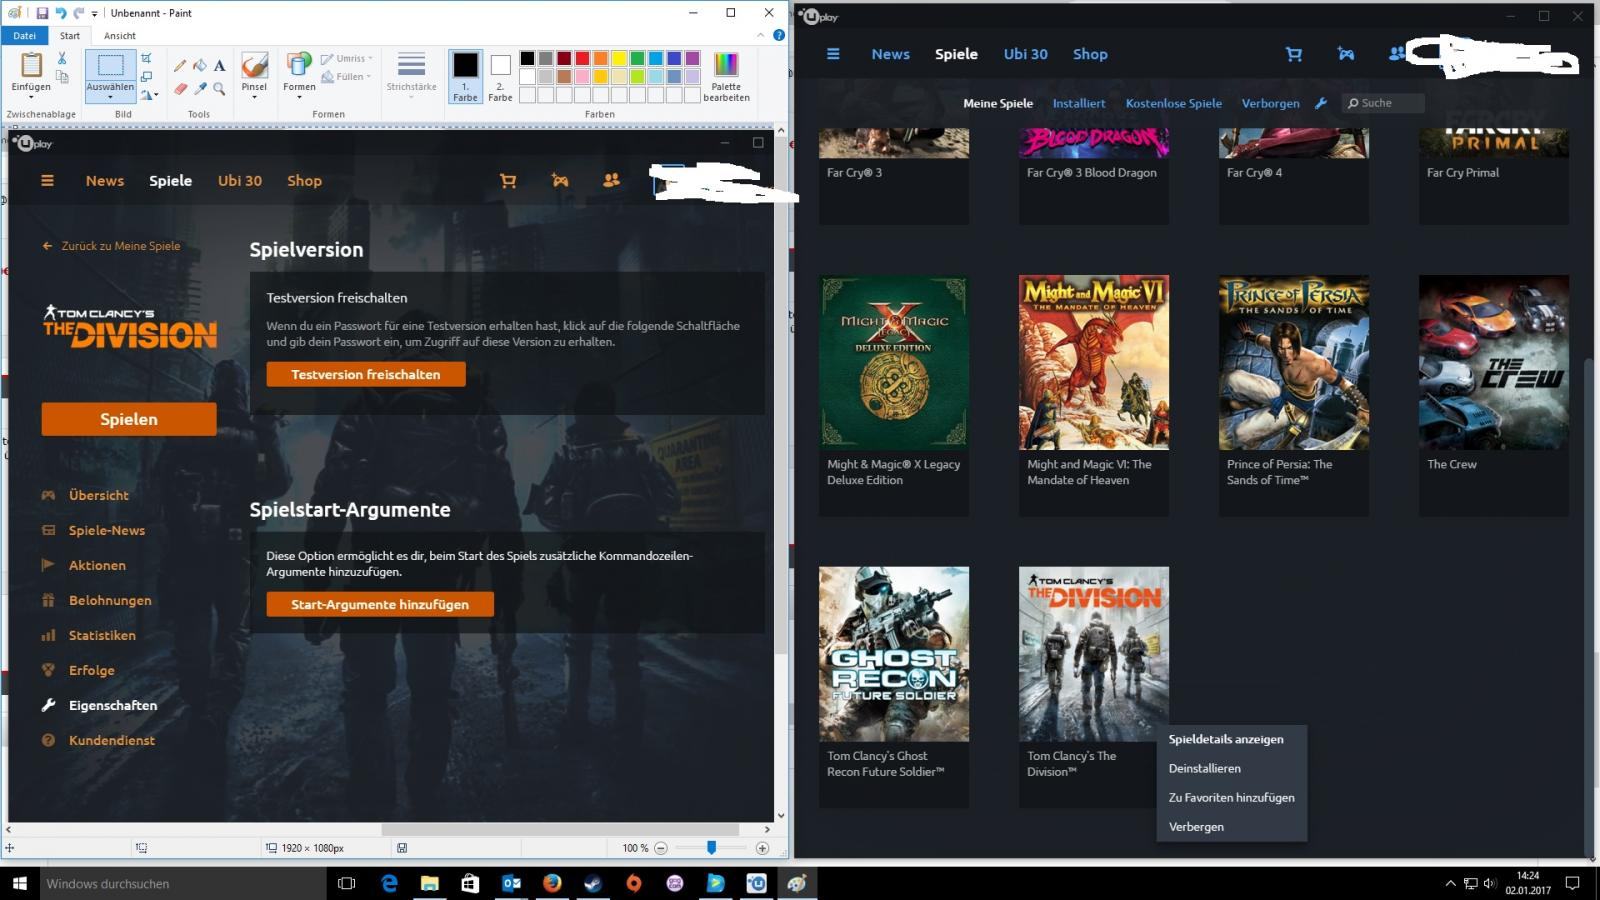
Task: Zoom out with the minus button in Paint's status bar
Action: (660, 848)
